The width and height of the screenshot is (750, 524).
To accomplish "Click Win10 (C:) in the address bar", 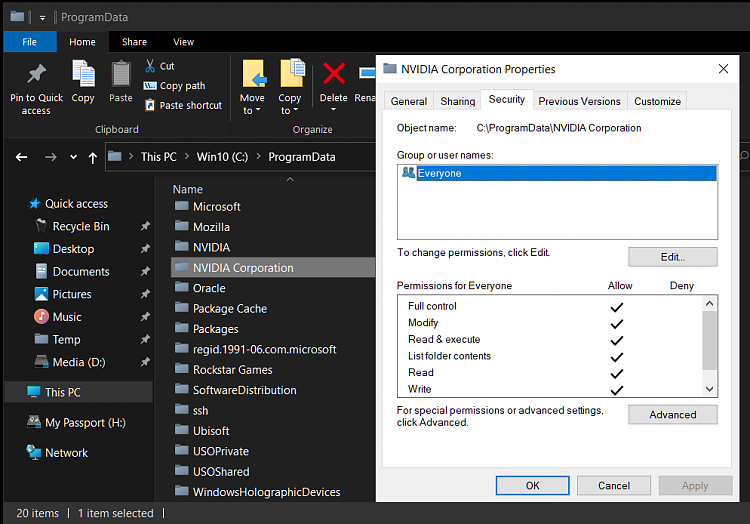I will 222,157.
